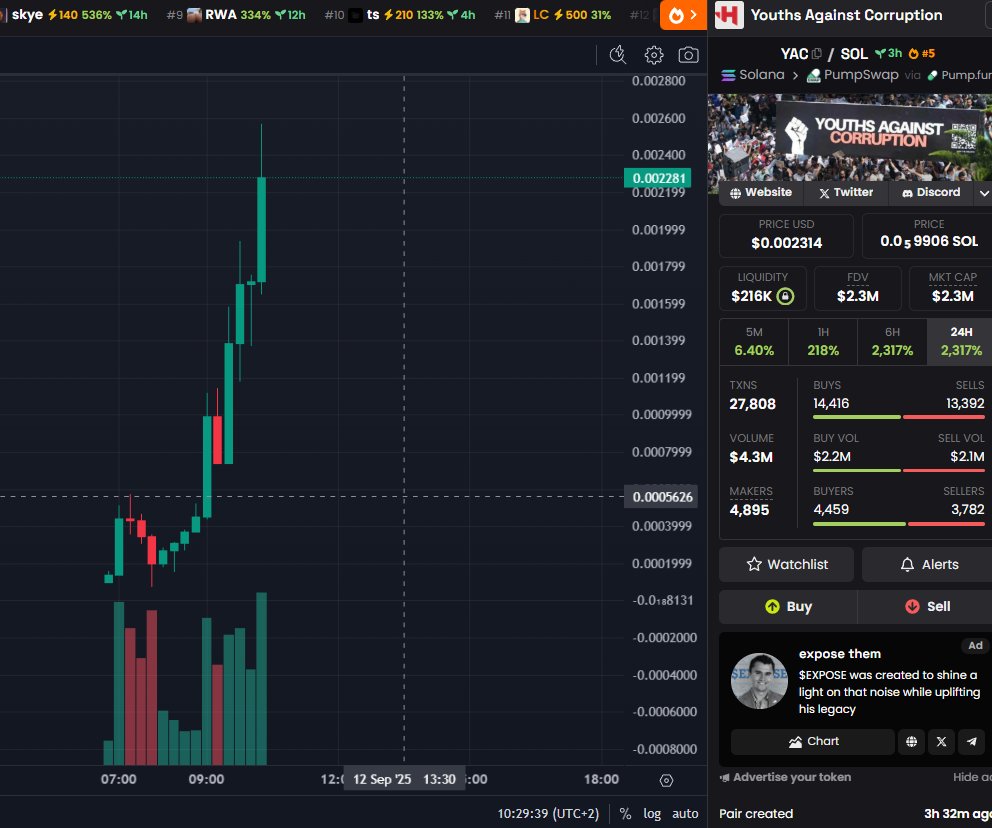The height and width of the screenshot is (828, 992).
Task: Click the Youths Against Corruption banner image
Action: coord(850,137)
